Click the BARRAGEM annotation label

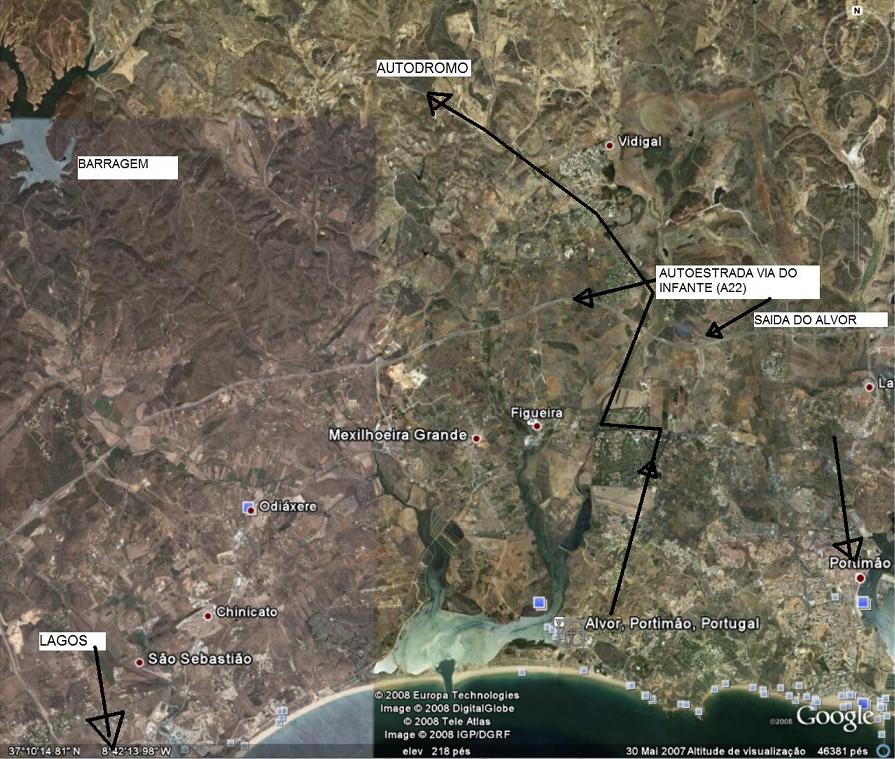(x=127, y=168)
